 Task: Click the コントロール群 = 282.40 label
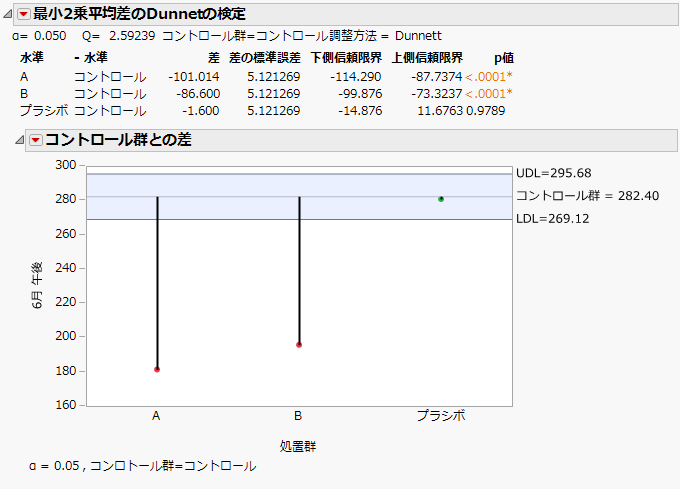(x=588, y=196)
